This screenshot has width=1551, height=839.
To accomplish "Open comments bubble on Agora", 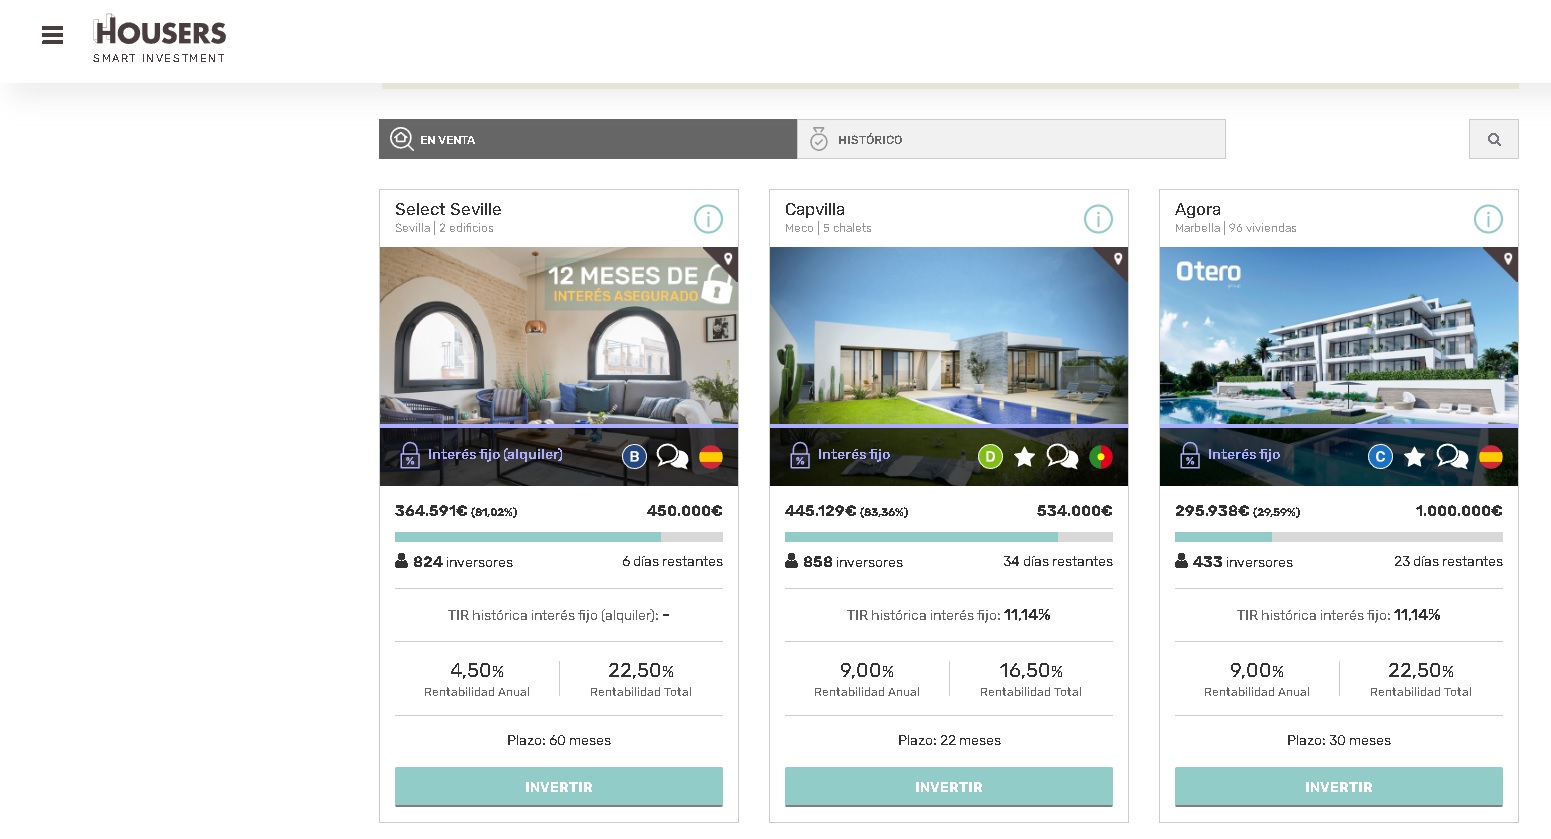I will [1452, 457].
